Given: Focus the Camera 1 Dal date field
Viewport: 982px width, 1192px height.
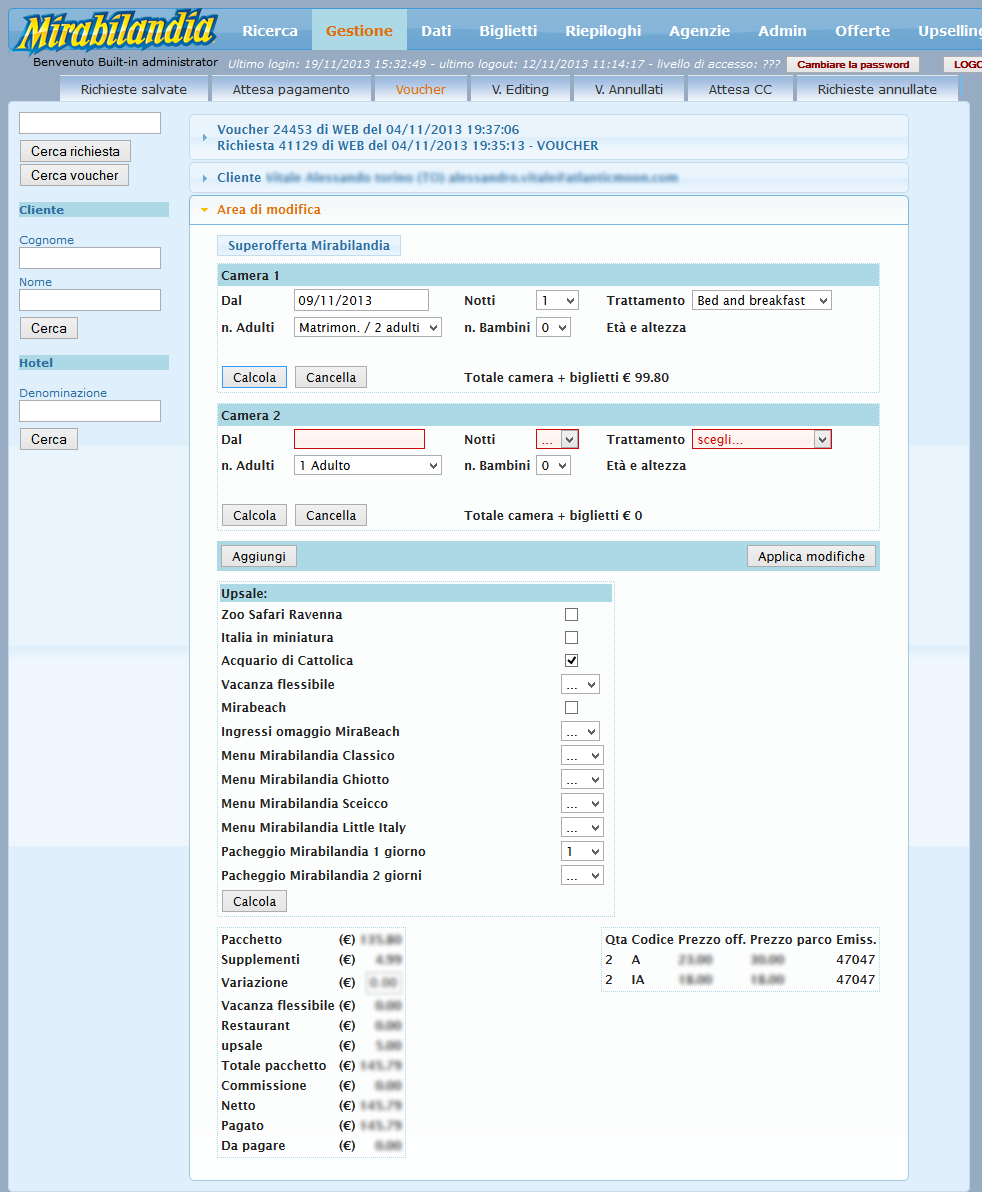Looking at the screenshot, I should pyautogui.click(x=361, y=300).
